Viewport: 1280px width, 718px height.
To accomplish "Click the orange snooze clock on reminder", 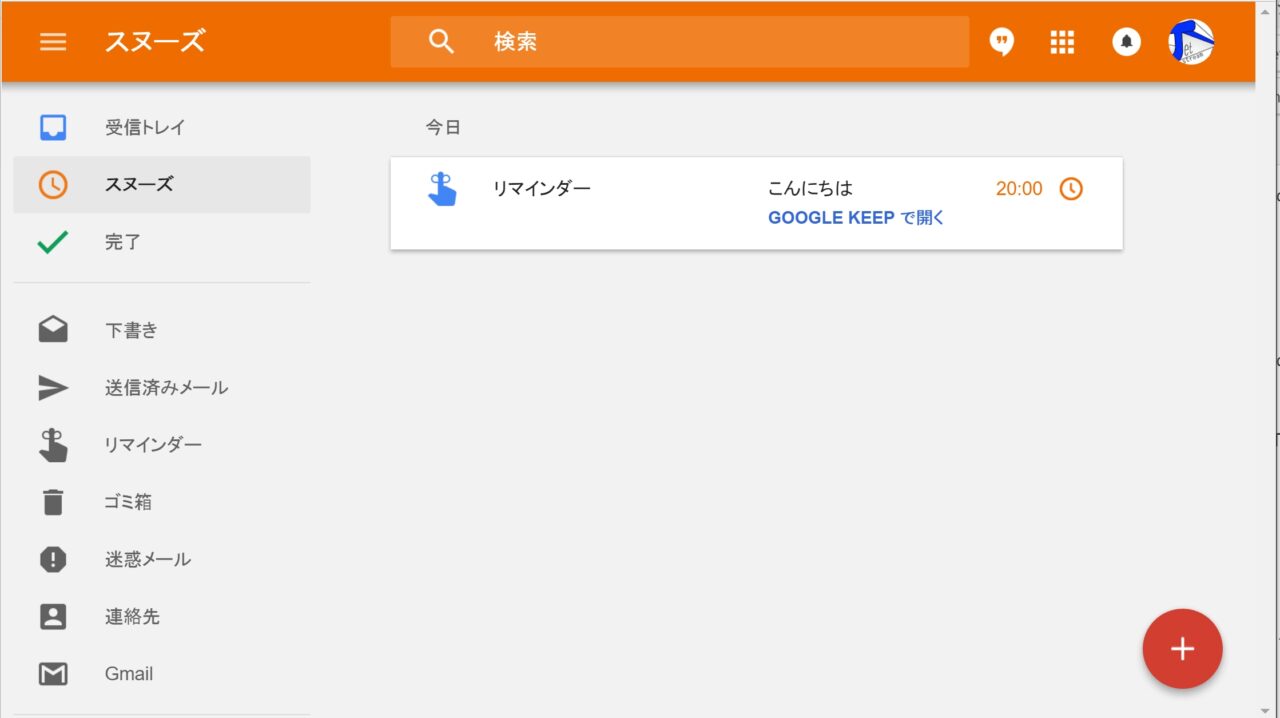I will coord(1071,188).
